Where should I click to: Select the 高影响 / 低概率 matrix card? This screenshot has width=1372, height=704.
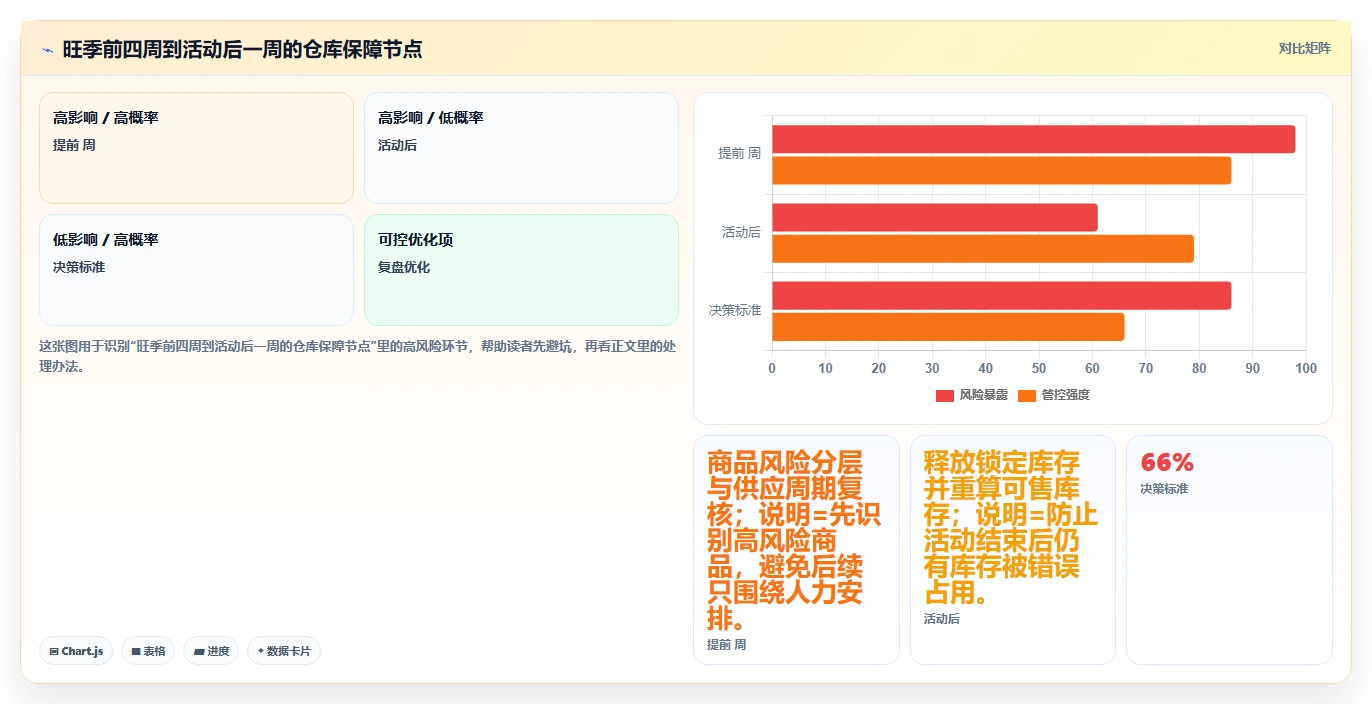[x=521, y=148]
